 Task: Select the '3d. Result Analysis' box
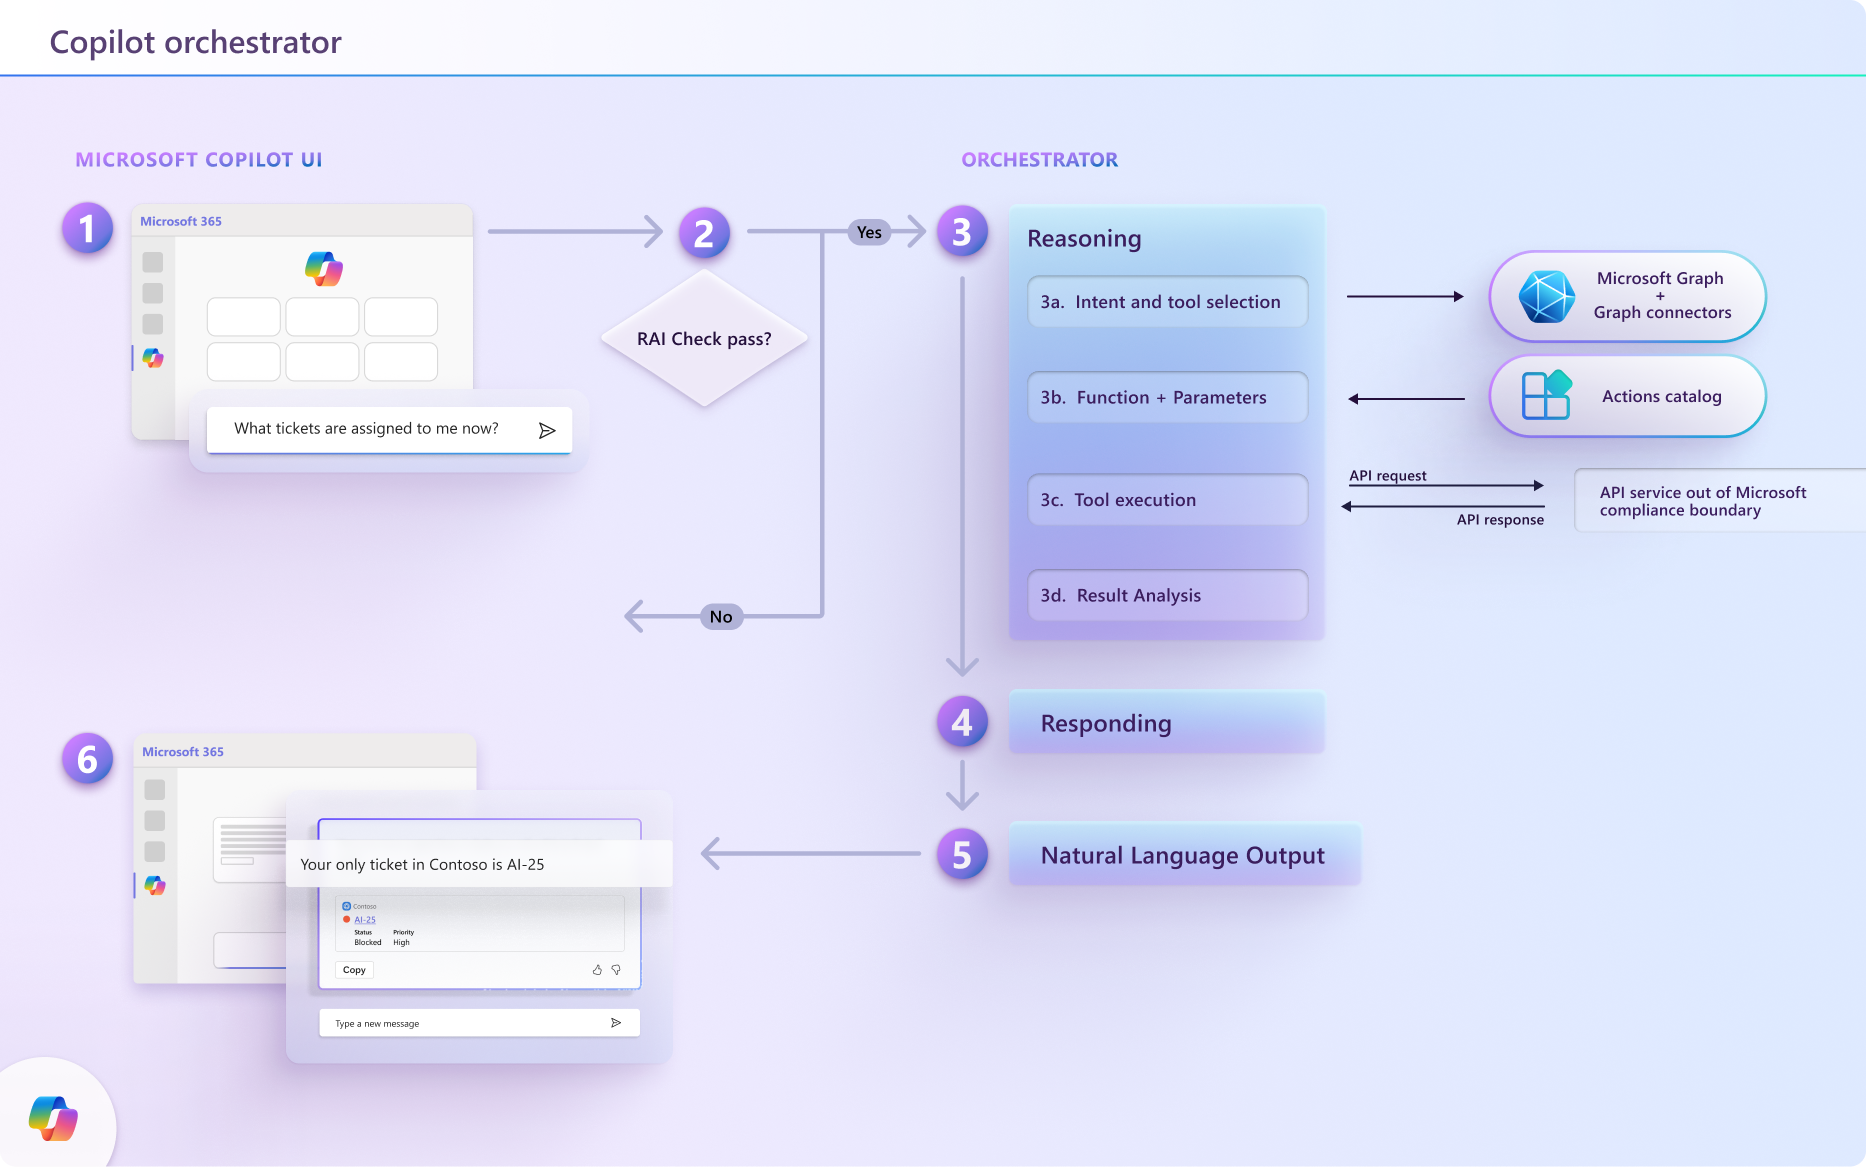1167,596
